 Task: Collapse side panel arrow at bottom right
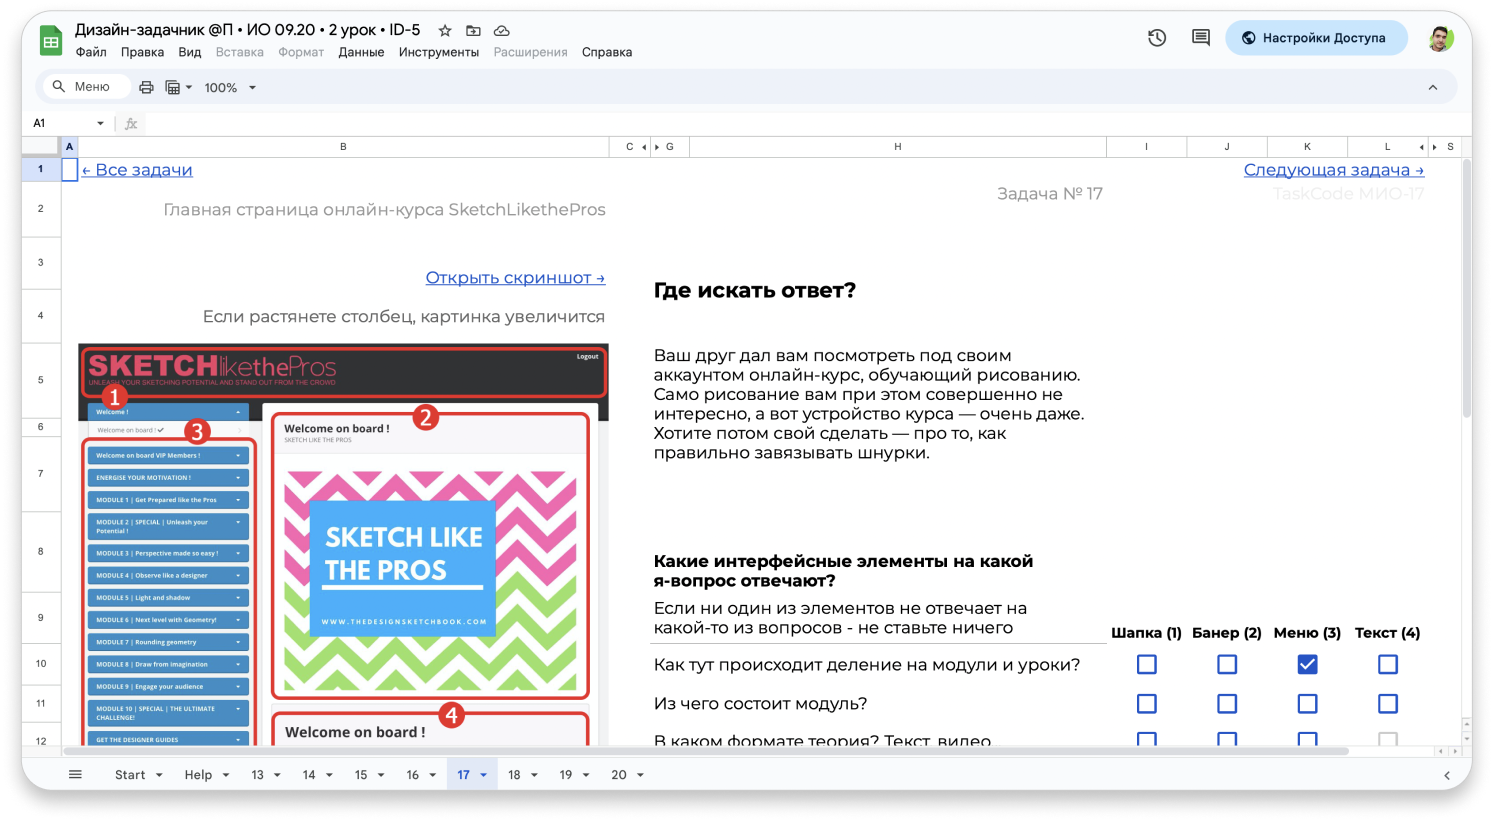click(x=1446, y=775)
